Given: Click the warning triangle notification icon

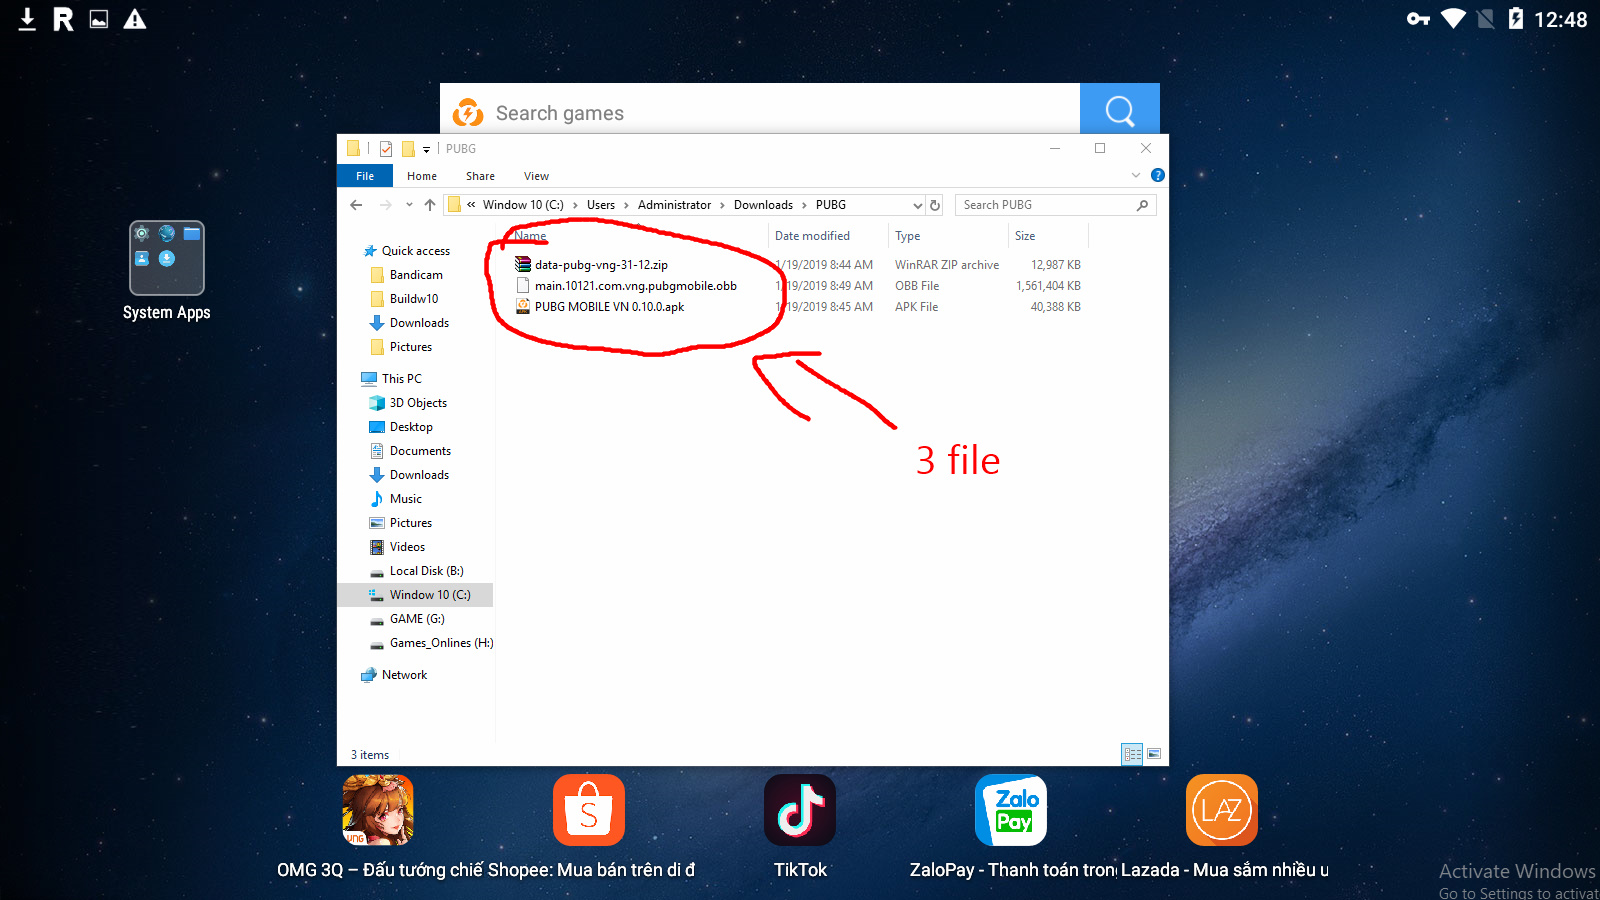Looking at the screenshot, I should point(135,19).
